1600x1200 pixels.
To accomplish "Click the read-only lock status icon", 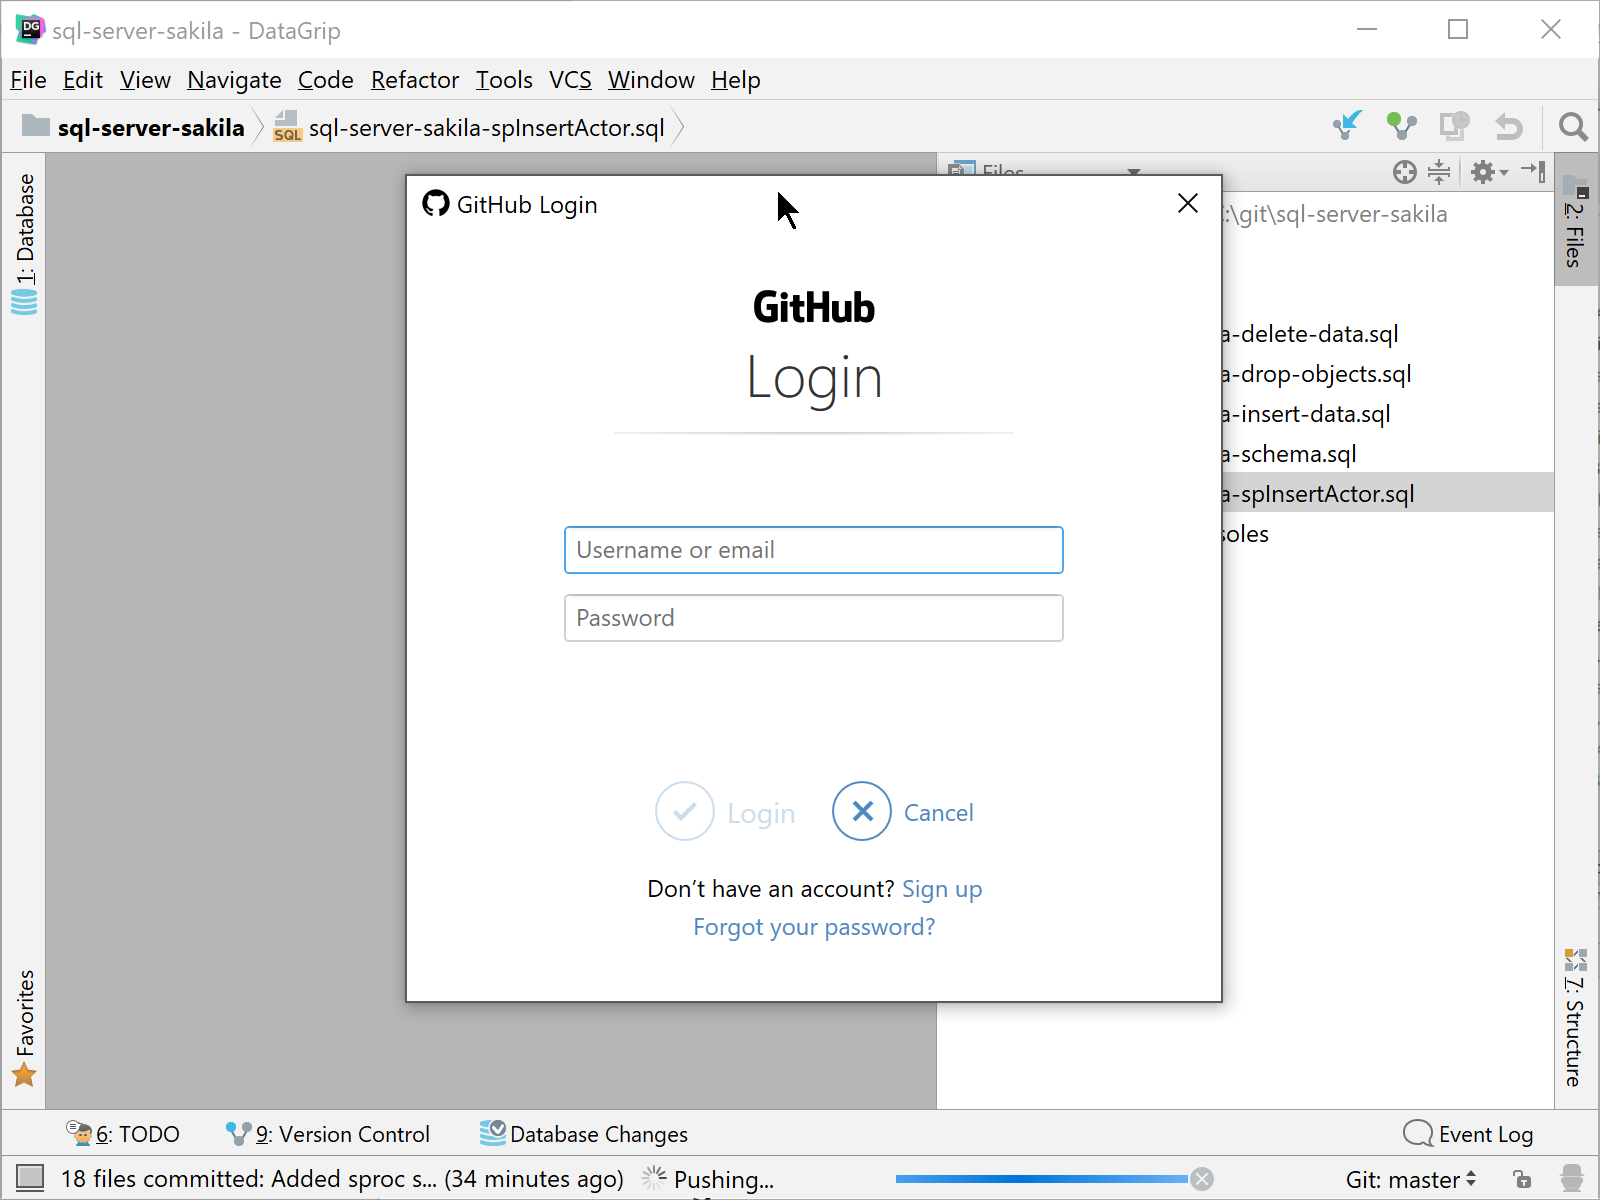I will 1522,1179.
